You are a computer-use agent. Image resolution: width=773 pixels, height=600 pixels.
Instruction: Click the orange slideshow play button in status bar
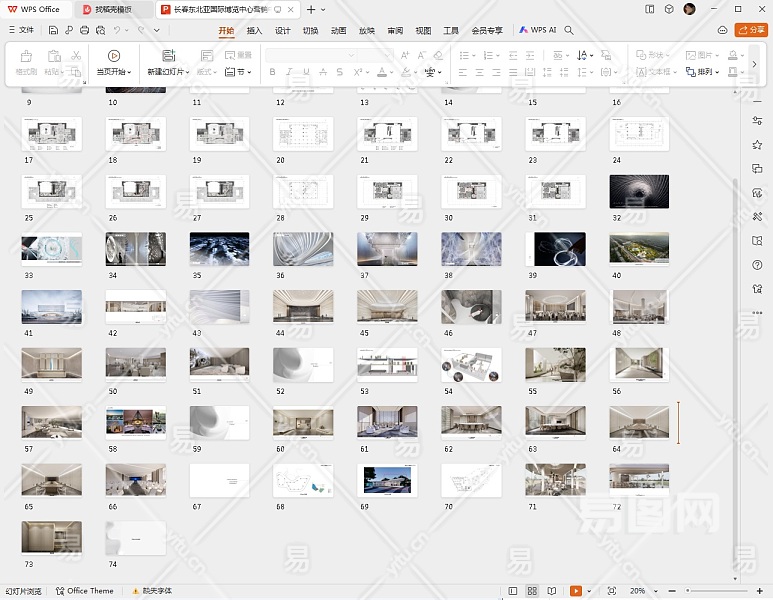click(x=575, y=591)
